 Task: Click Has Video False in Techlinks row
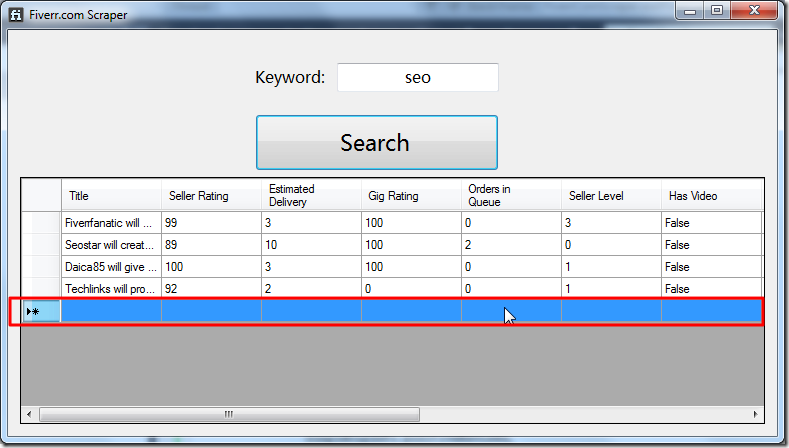pyautogui.click(x=712, y=288)
